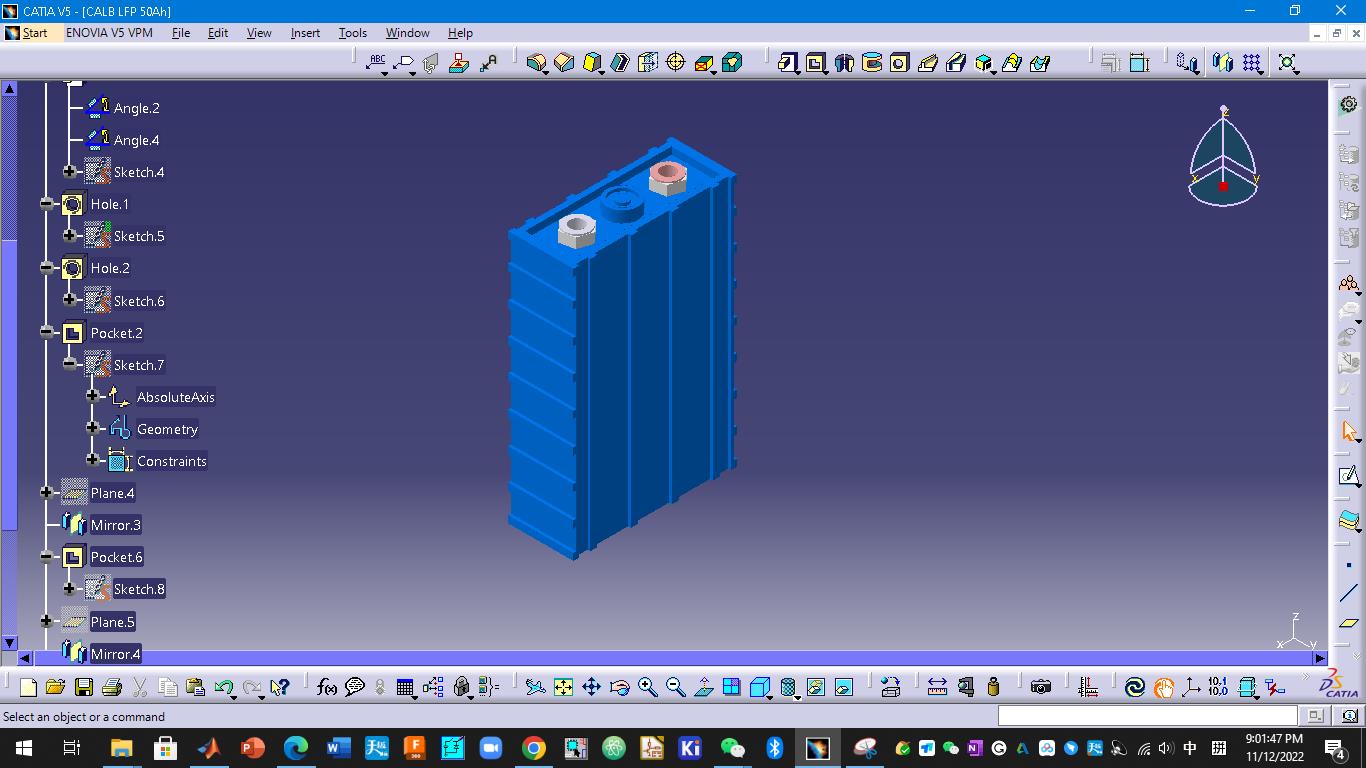The image size is (1366, 768).
Task: Open a file with the Open icon
Action: coord(55,687)
